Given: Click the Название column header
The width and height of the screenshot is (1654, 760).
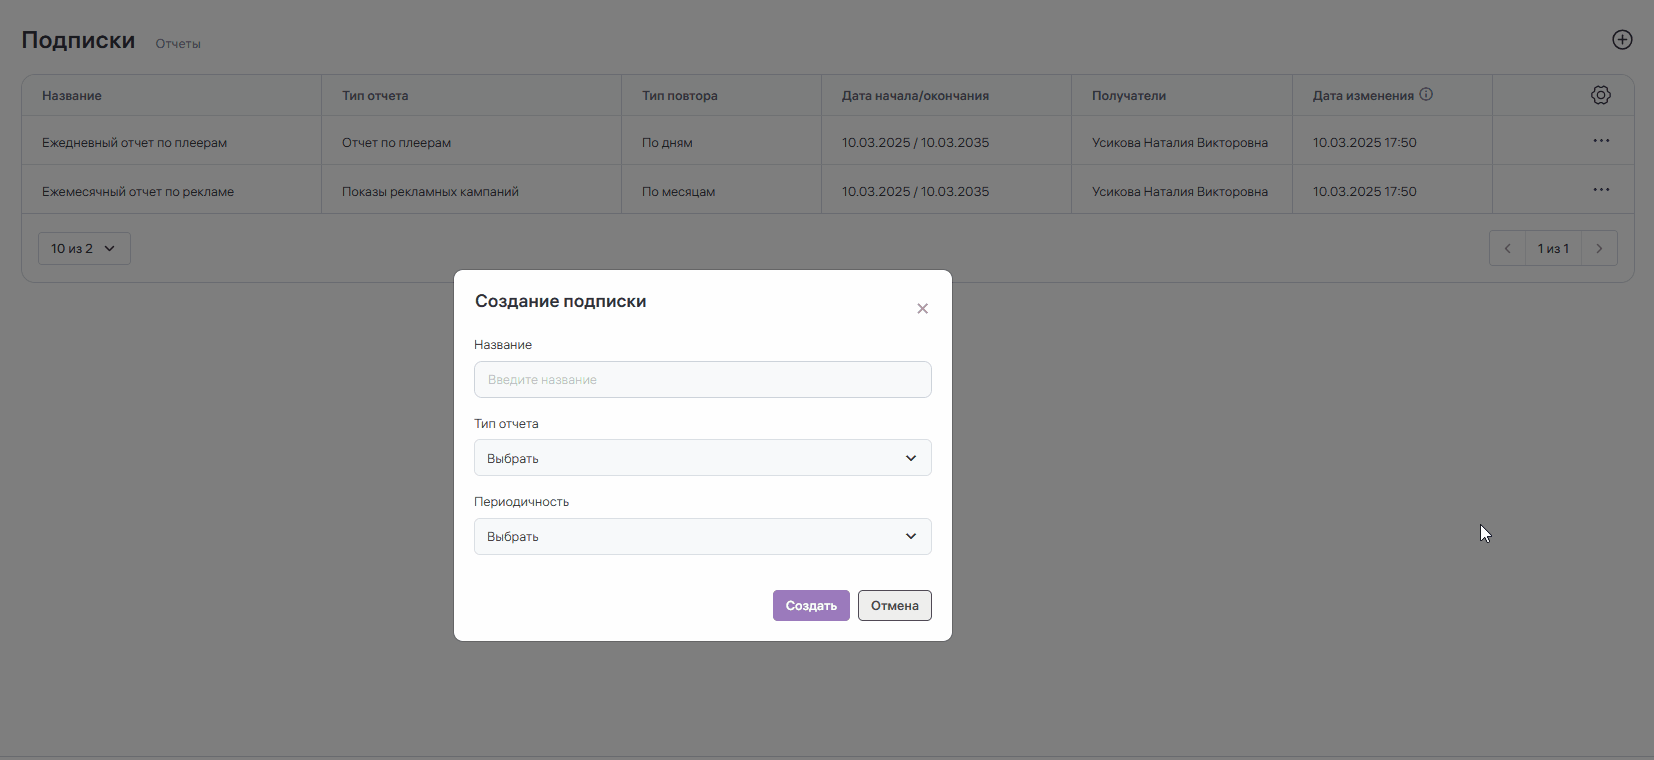Looking at the screenshot, I should coord(72,96).
